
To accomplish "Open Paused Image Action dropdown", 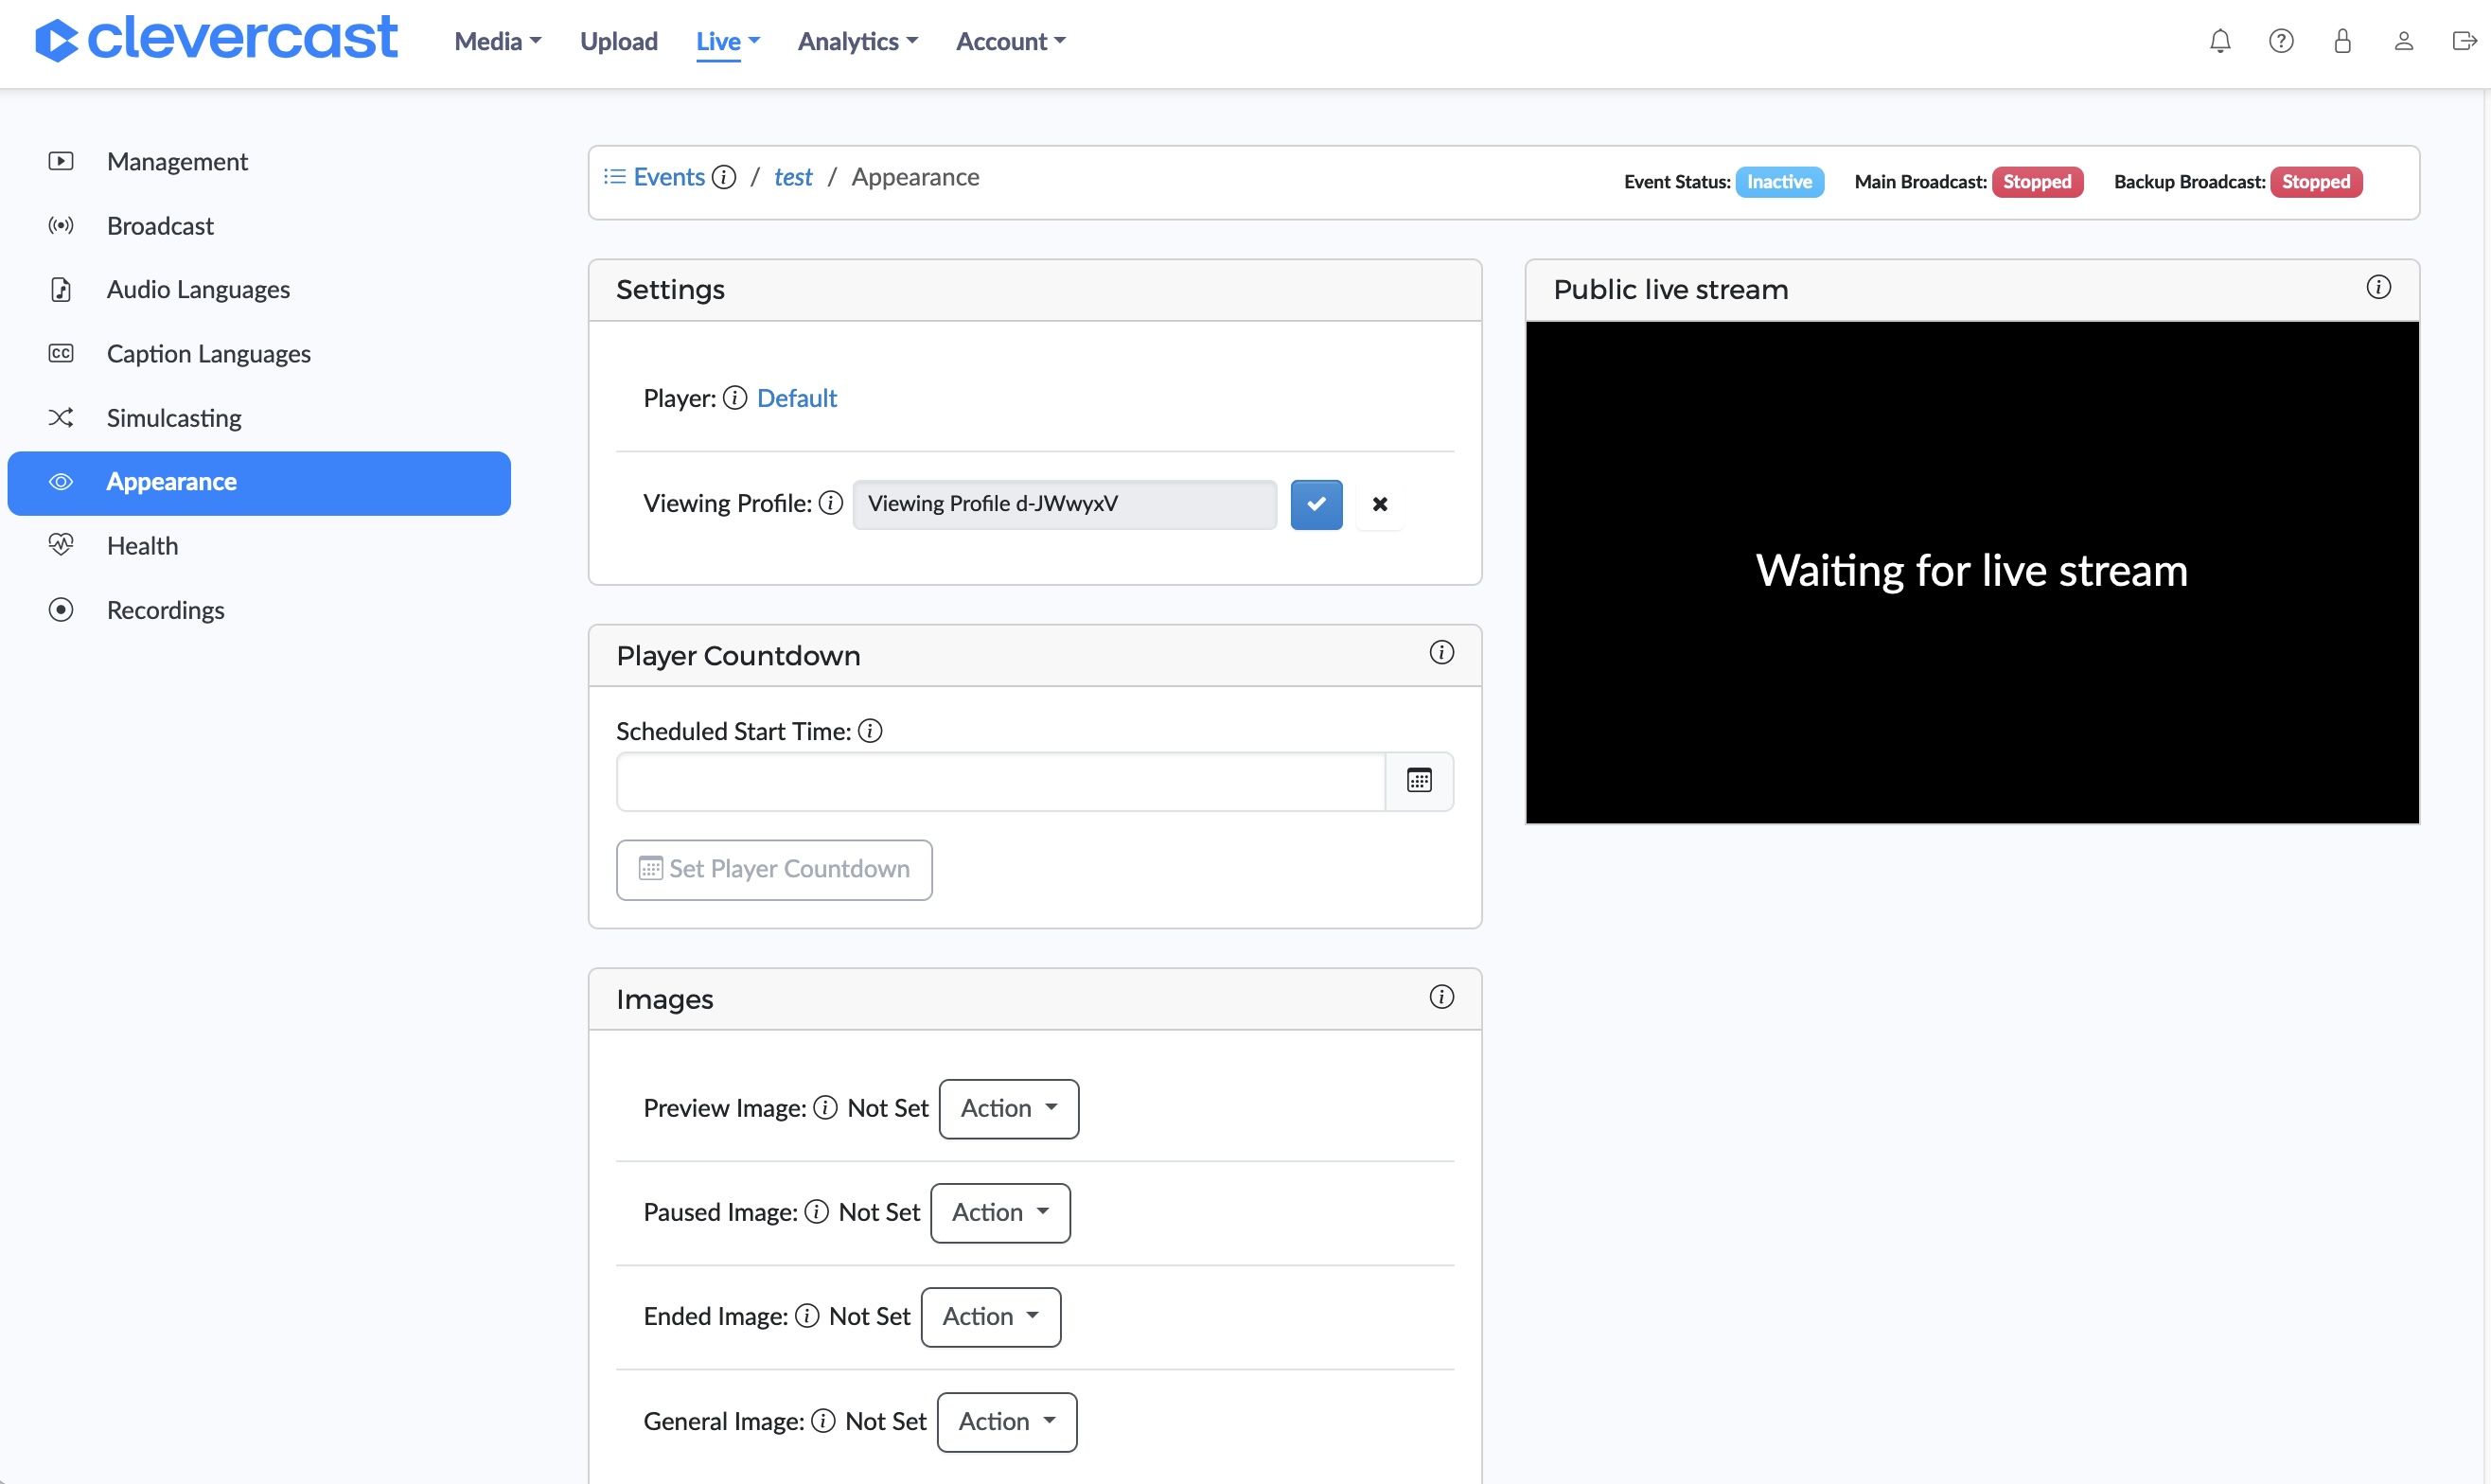I will tap(1000, 1212).
